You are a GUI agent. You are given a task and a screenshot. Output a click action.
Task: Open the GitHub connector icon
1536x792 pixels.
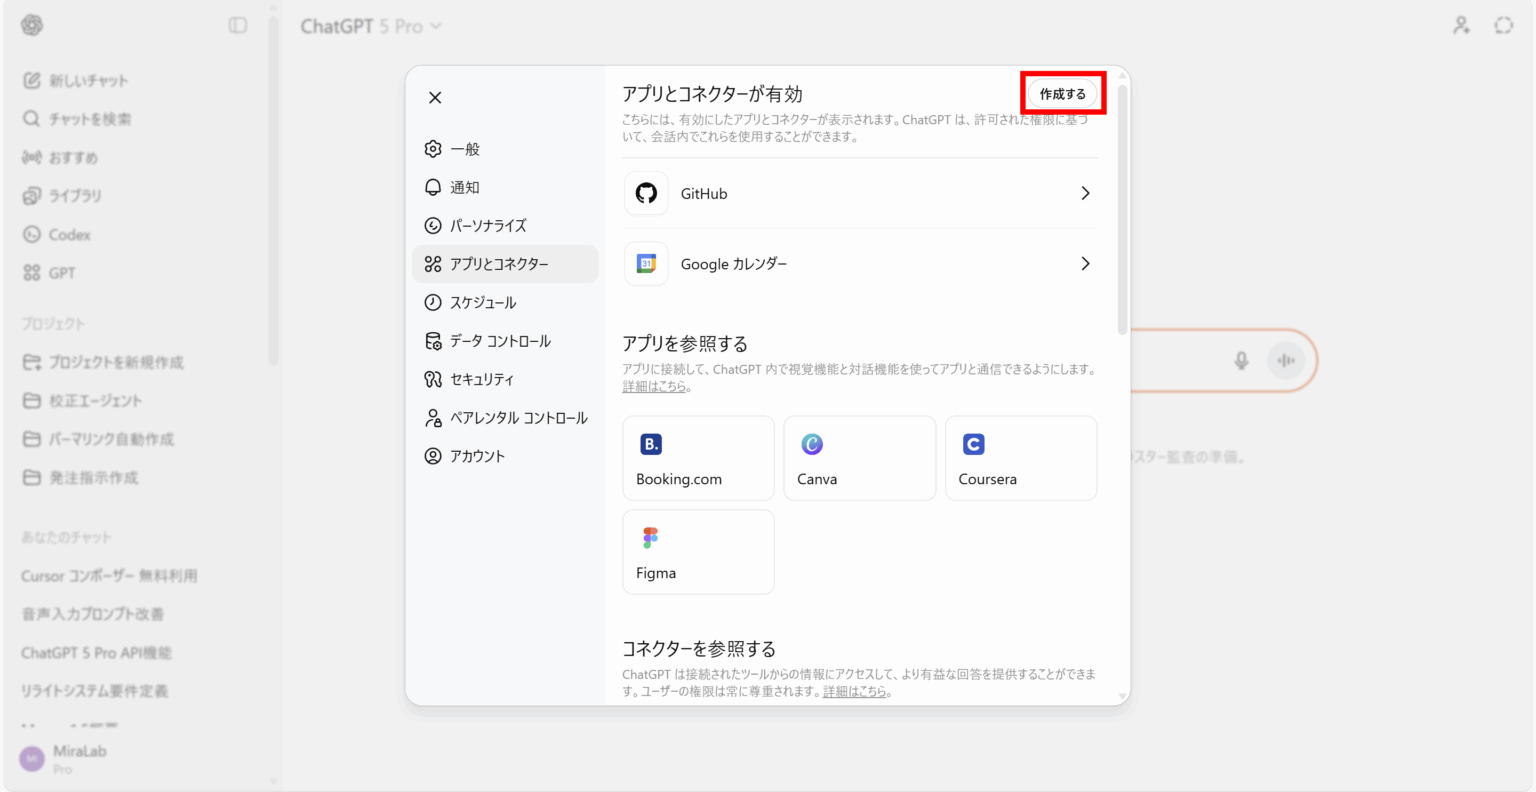[x=646, y=193]
